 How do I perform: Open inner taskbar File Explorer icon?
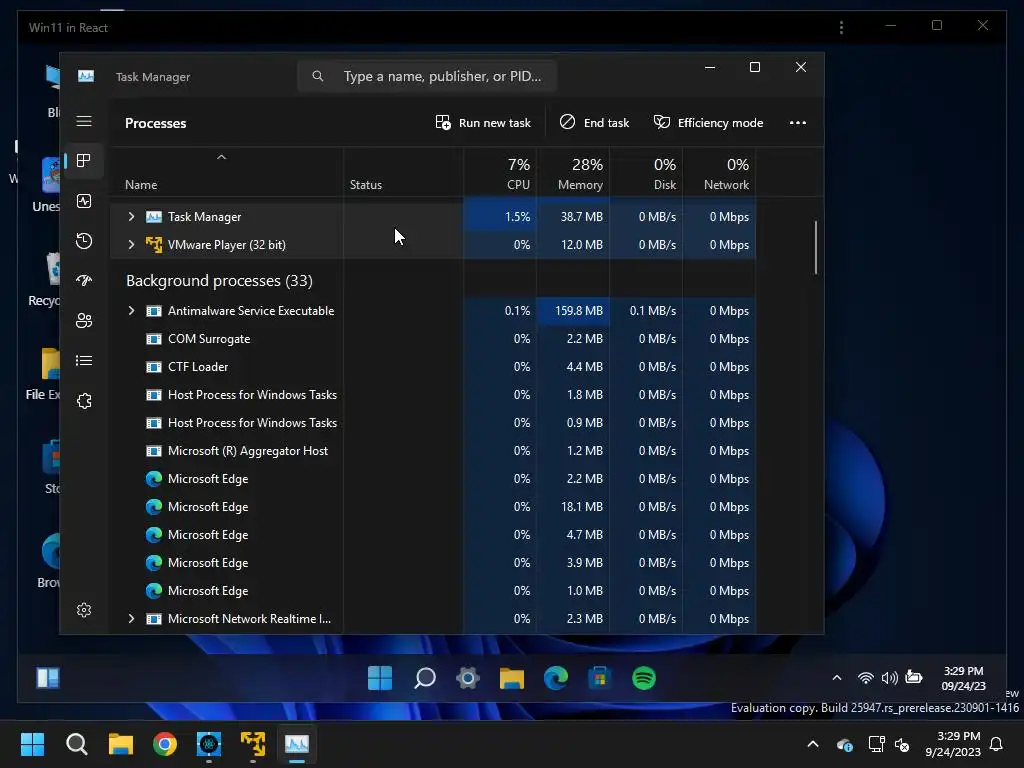[x=511, y=678]
